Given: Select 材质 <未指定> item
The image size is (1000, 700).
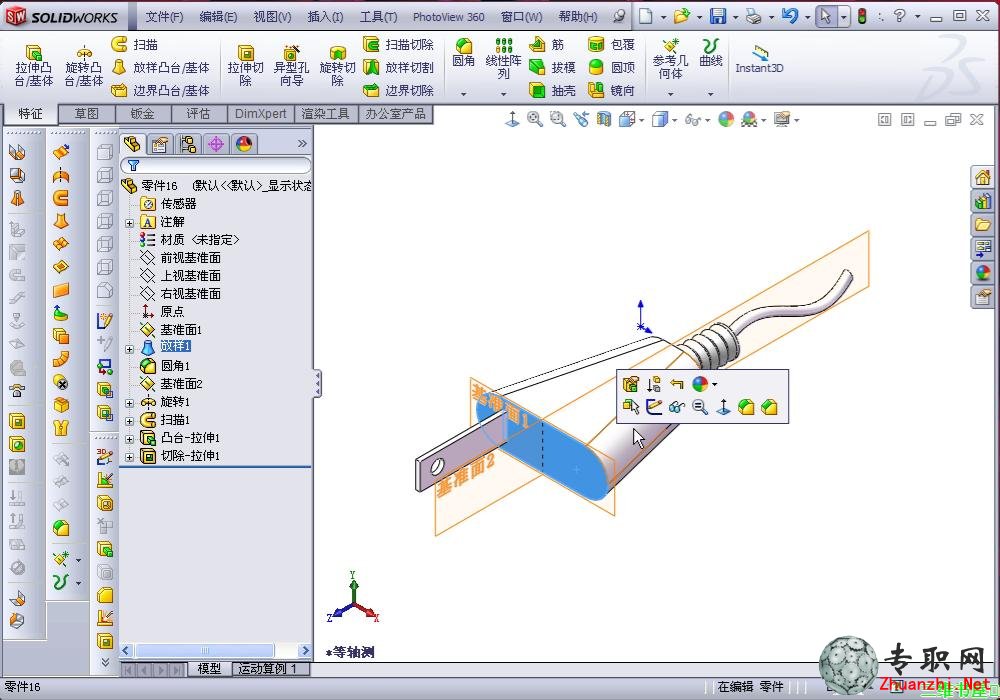Looking at the screenshot, I should (x=199, y=240).
